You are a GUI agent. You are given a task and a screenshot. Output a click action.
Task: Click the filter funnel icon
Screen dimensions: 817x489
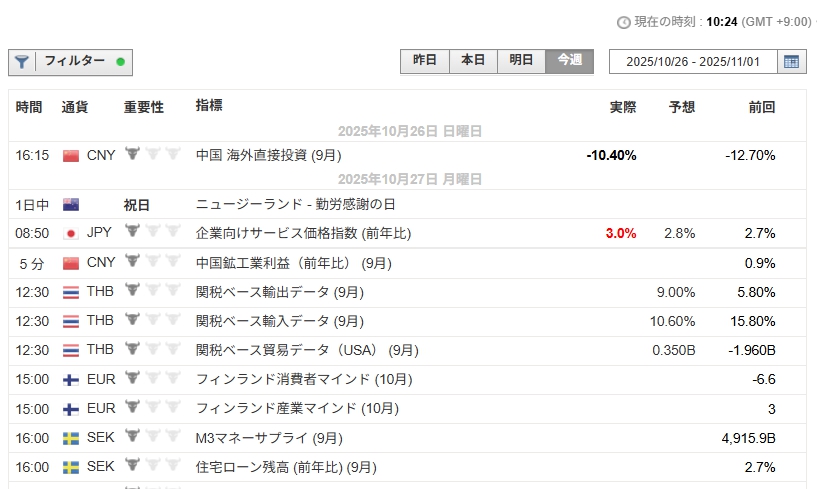pyautogui.click(x=22, y=62)
